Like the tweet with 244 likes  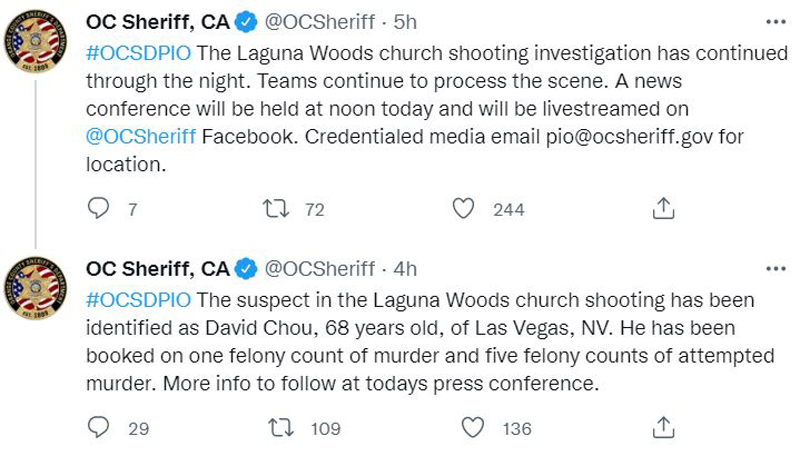click(463, 209)
